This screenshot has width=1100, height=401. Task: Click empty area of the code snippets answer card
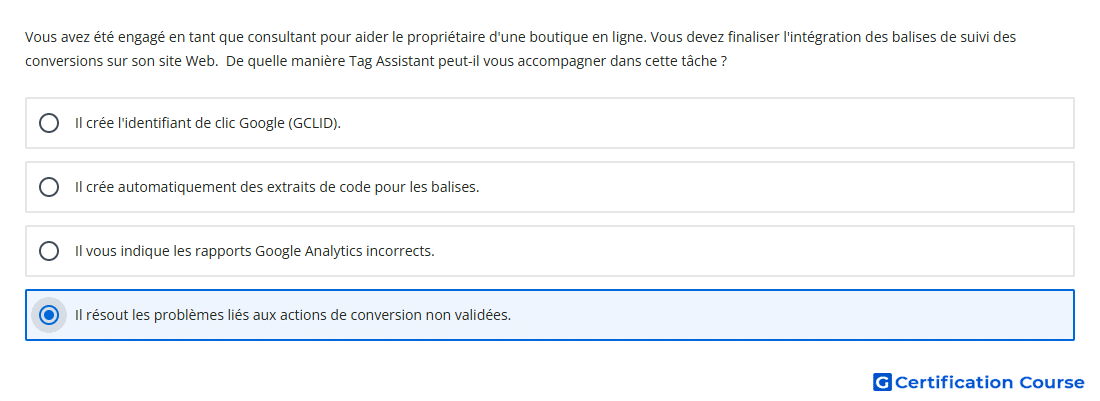click(x=772, y=187)
